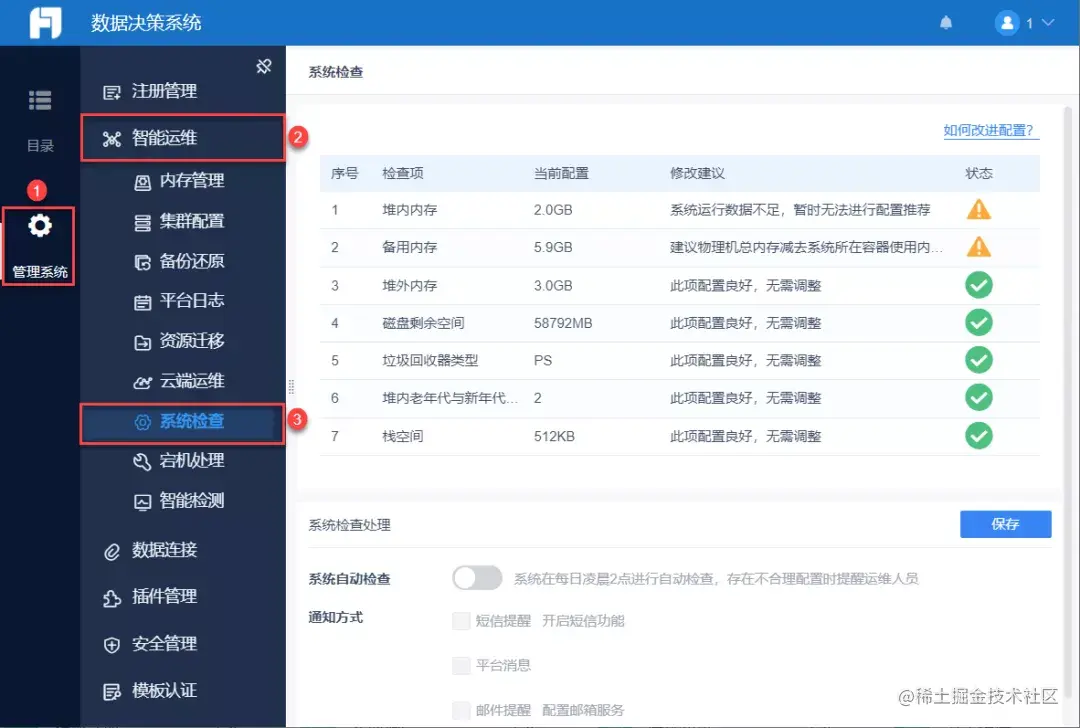Unpin the navigation panel with pin icon

tap(264, 64)
